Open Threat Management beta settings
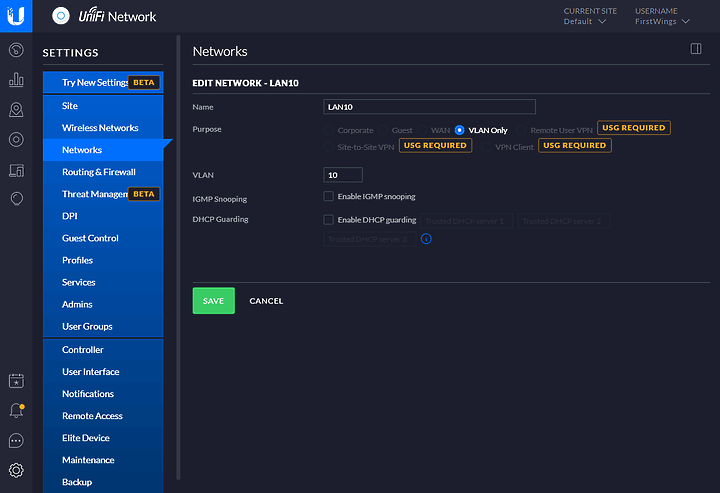720x493 pixels. tap(103, 194)
